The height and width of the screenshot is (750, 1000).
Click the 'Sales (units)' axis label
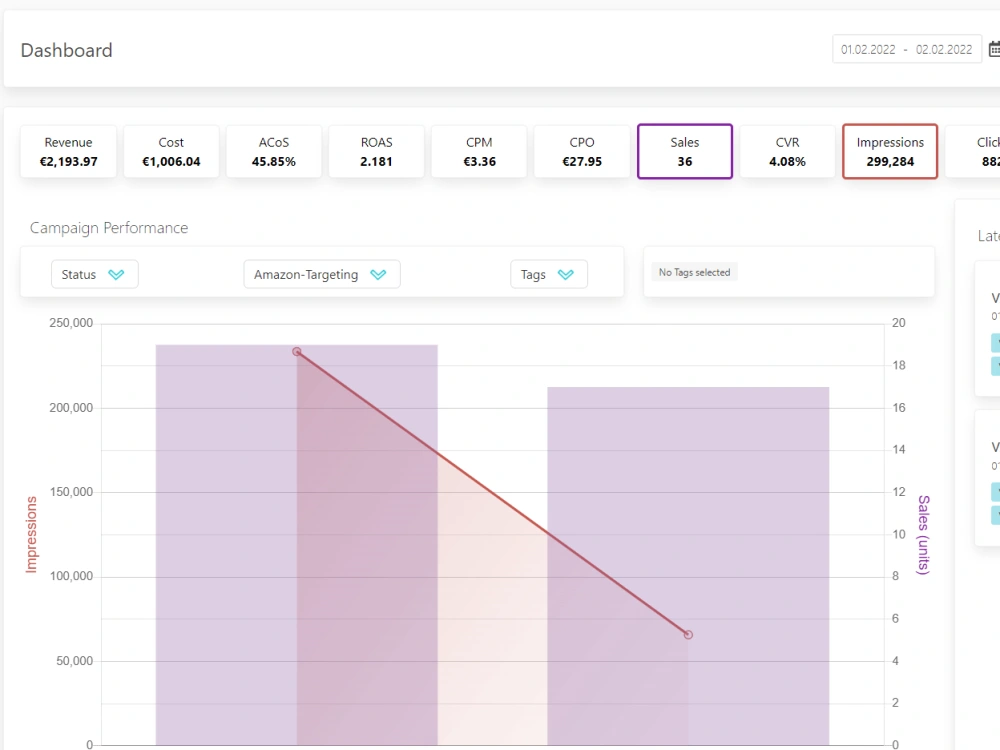coord(923,534)
